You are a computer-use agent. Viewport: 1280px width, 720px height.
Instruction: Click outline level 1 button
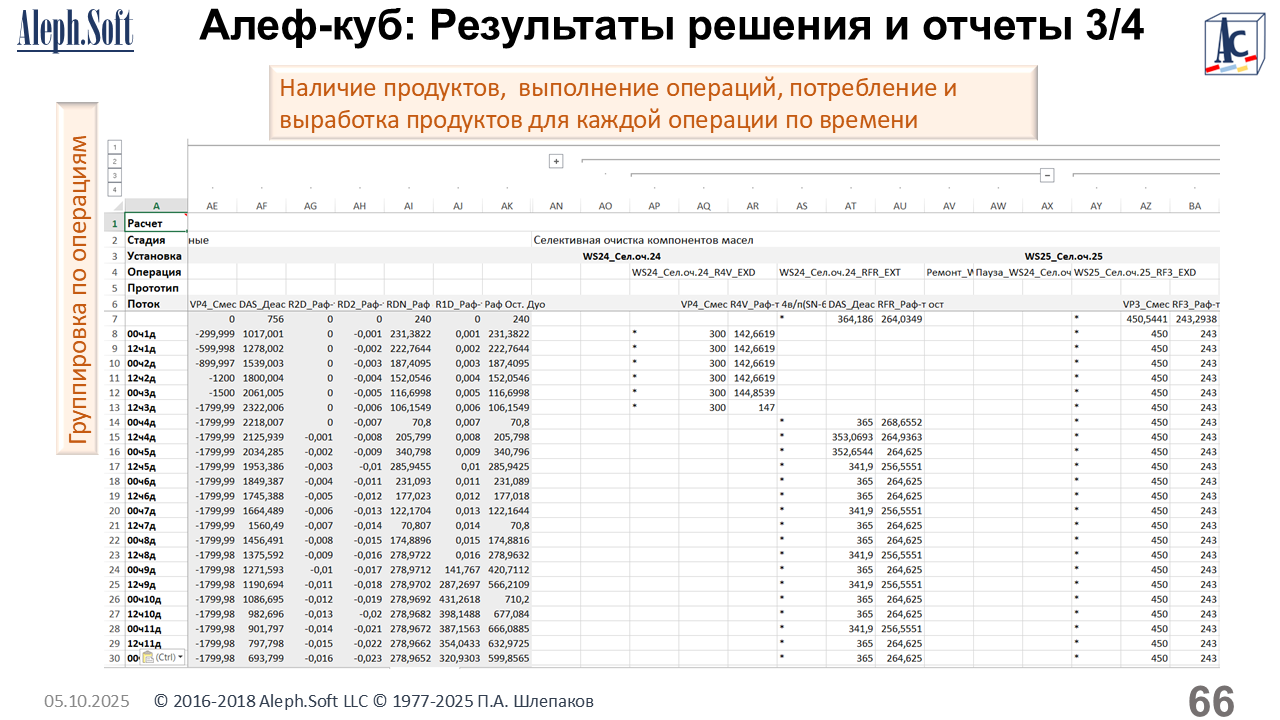(x=115, y=146)
